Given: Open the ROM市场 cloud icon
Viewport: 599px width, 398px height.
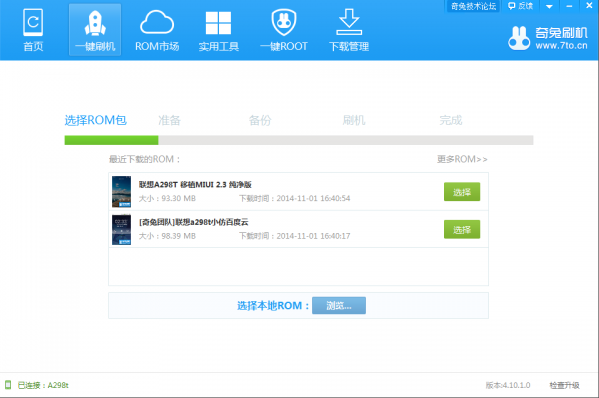Looking at the screenshot, I should (x=157, y=23).
